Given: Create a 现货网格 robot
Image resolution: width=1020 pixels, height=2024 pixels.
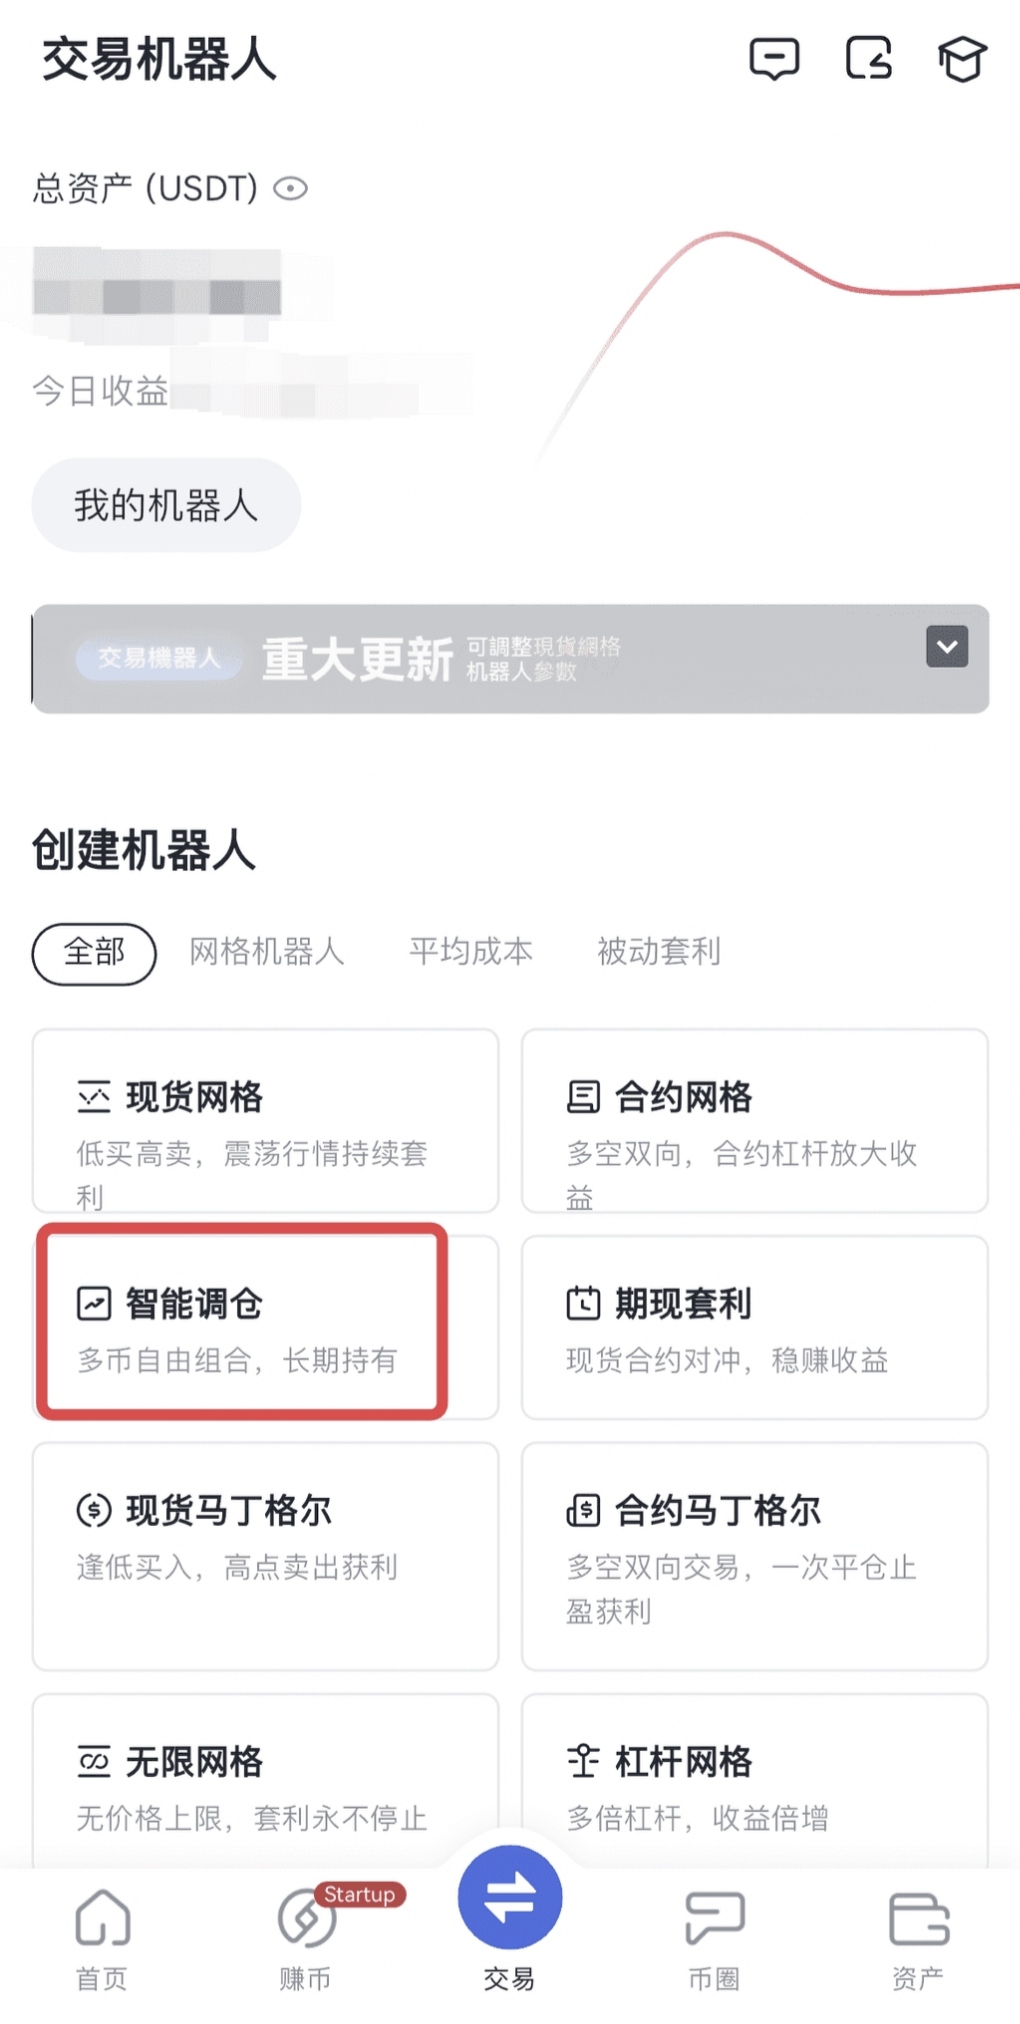Looking at the screenshot, I should pyautogui.click(x=265, y=1121).
